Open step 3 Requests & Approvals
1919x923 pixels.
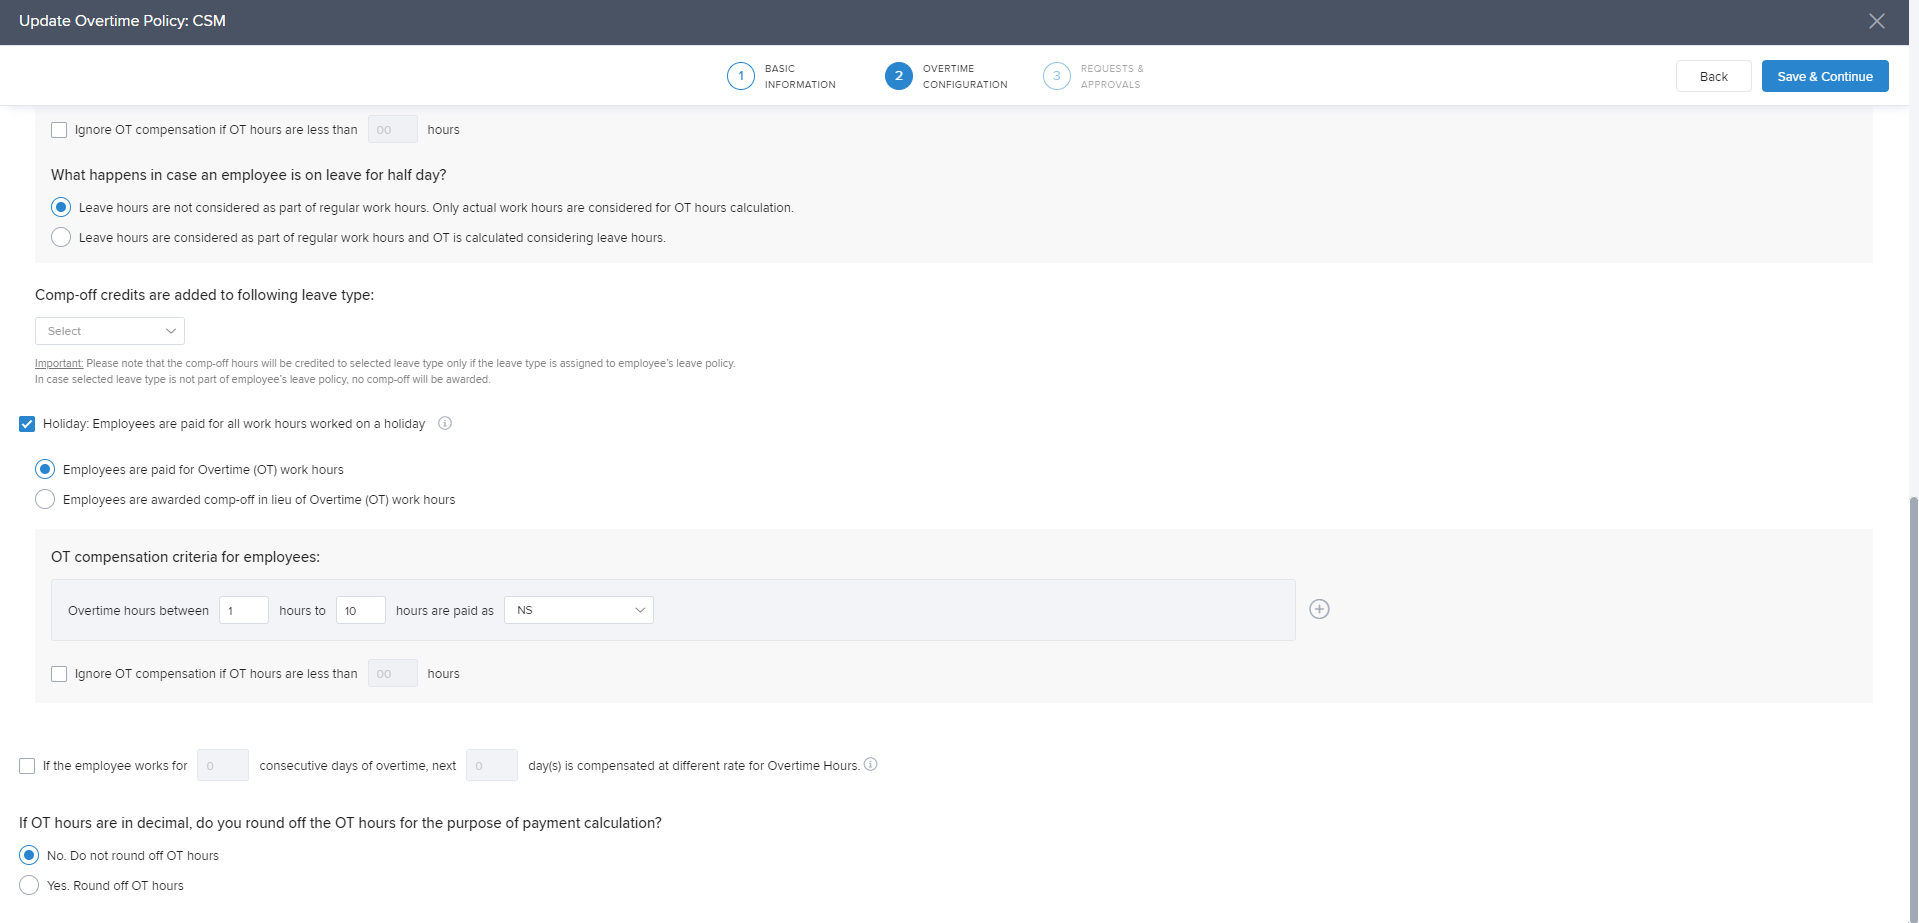[x=1056, y=76]
